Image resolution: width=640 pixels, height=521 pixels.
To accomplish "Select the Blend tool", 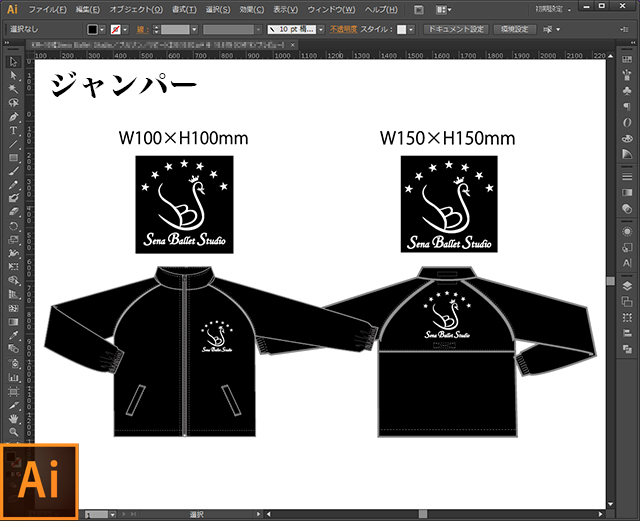I will (13, 349).
